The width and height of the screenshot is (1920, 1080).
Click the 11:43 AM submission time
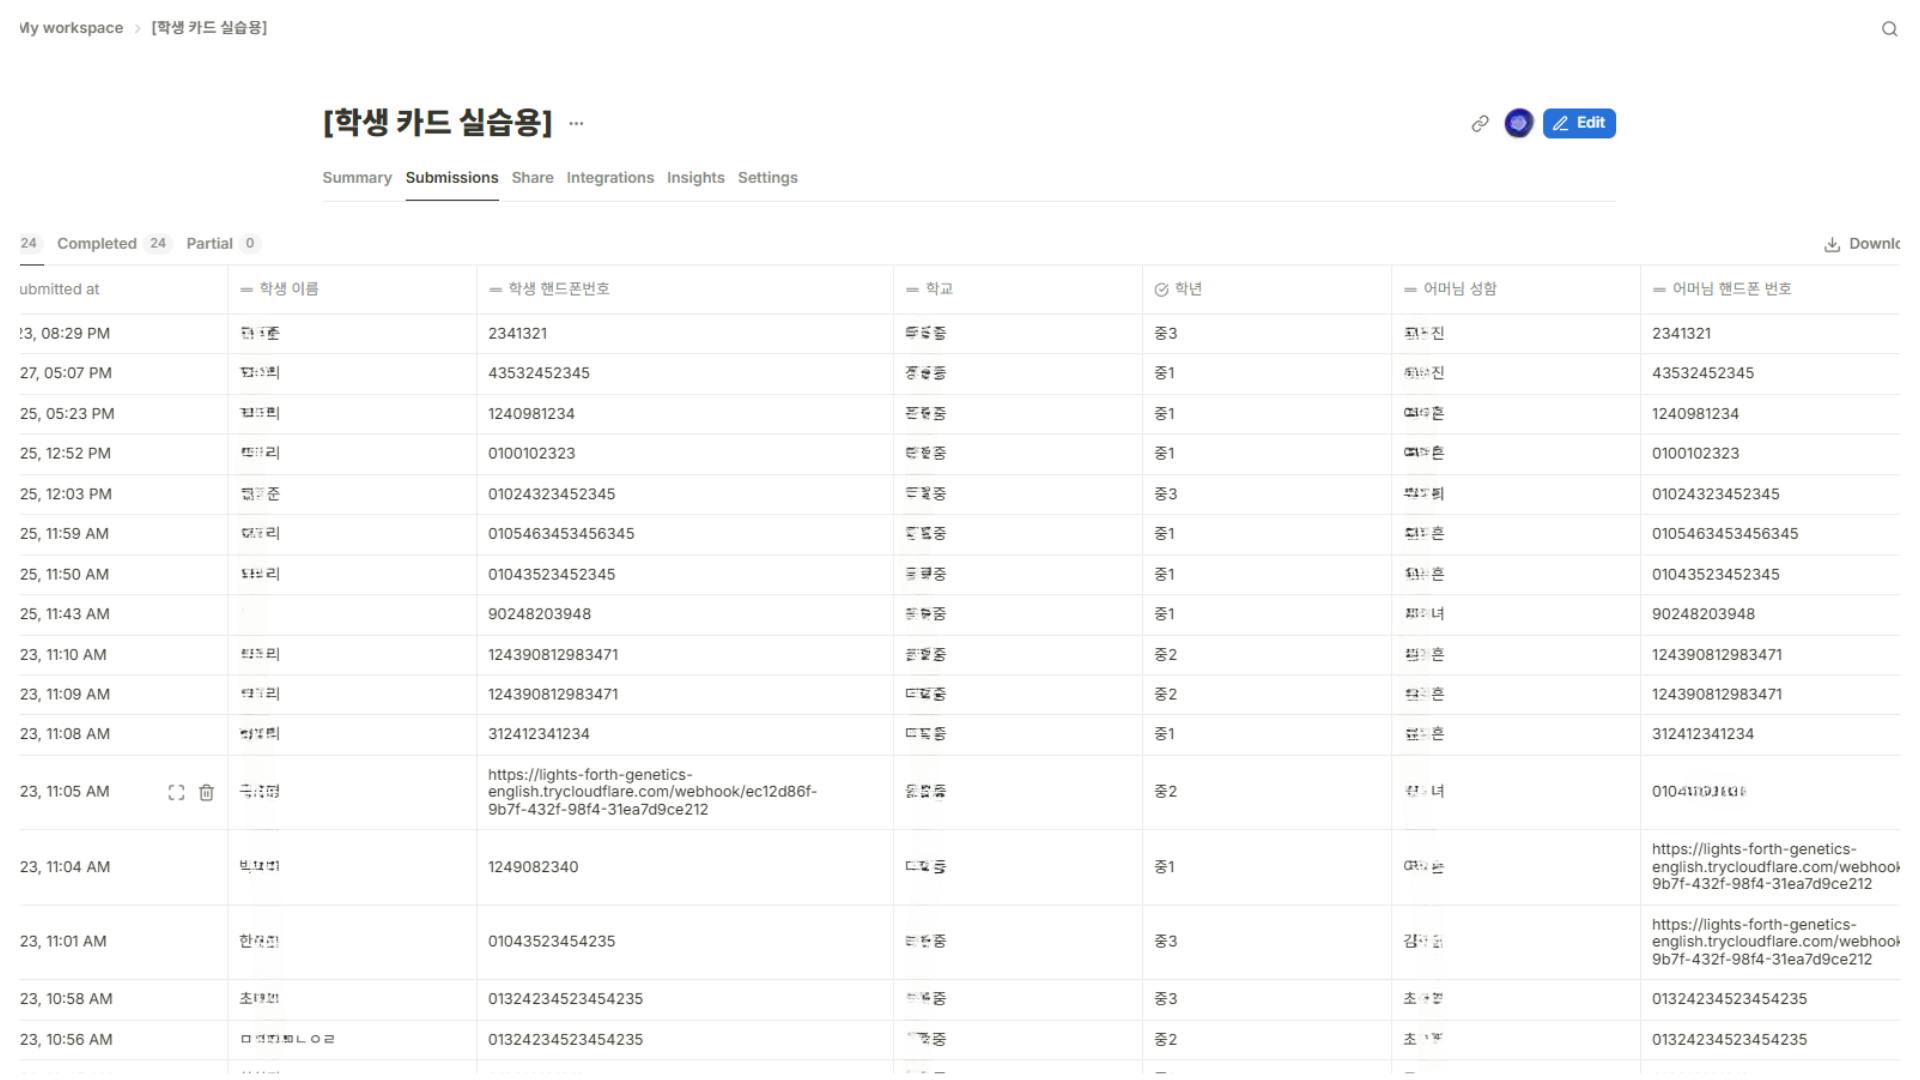point(65,614)
